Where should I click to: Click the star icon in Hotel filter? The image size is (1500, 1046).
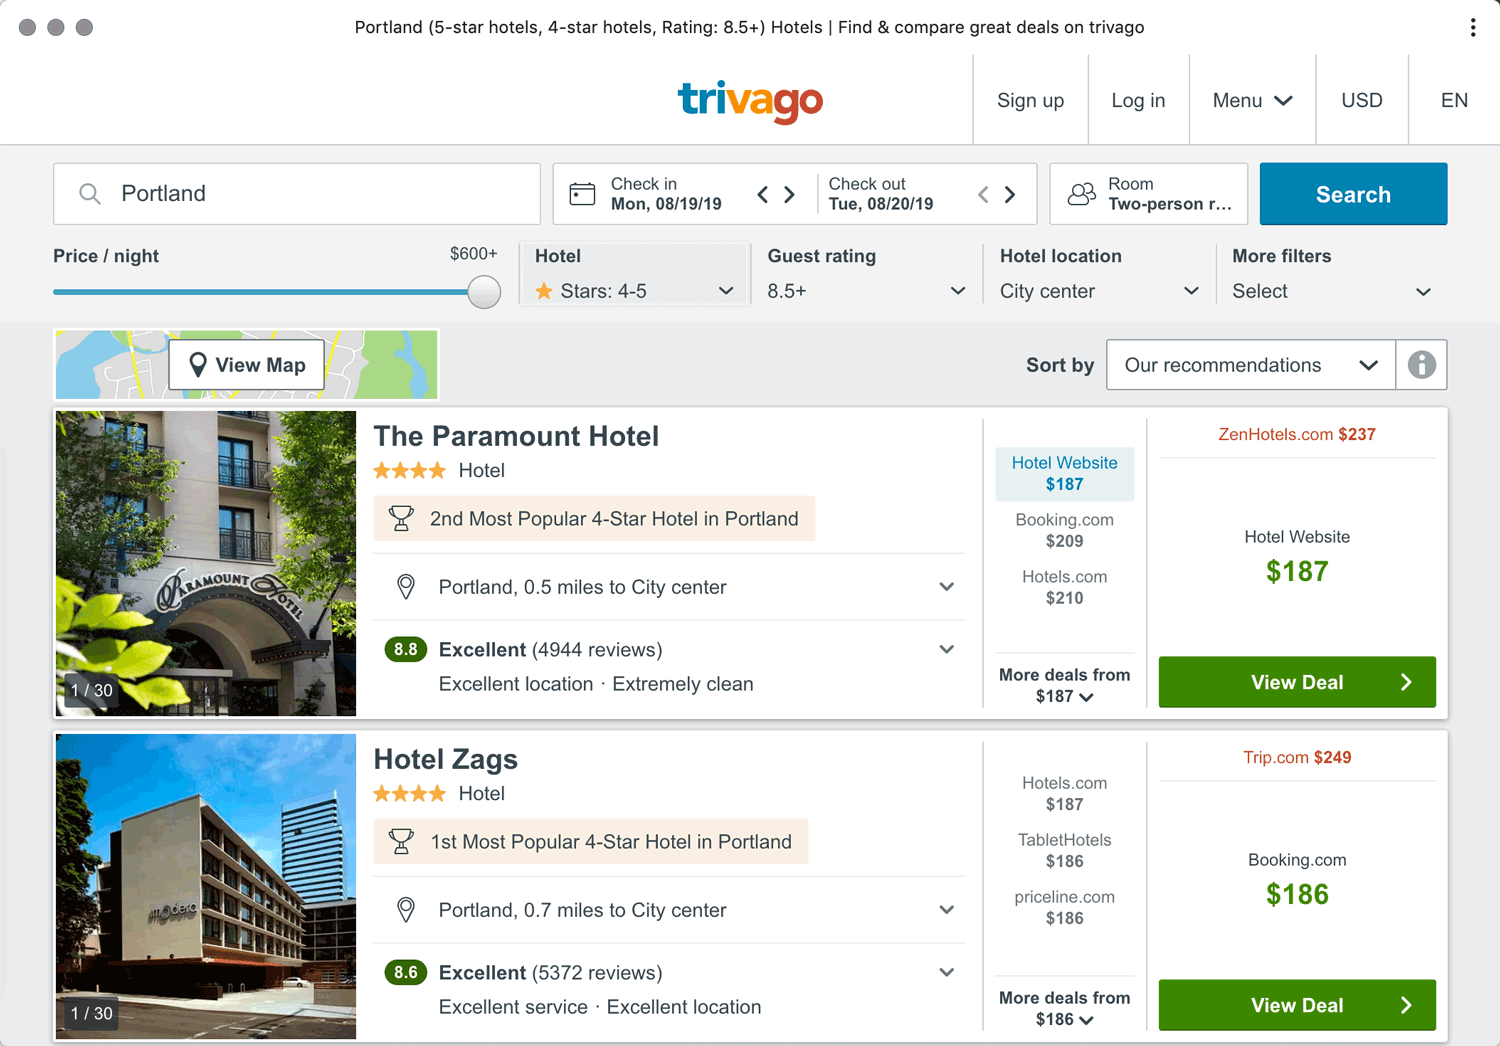544,291
